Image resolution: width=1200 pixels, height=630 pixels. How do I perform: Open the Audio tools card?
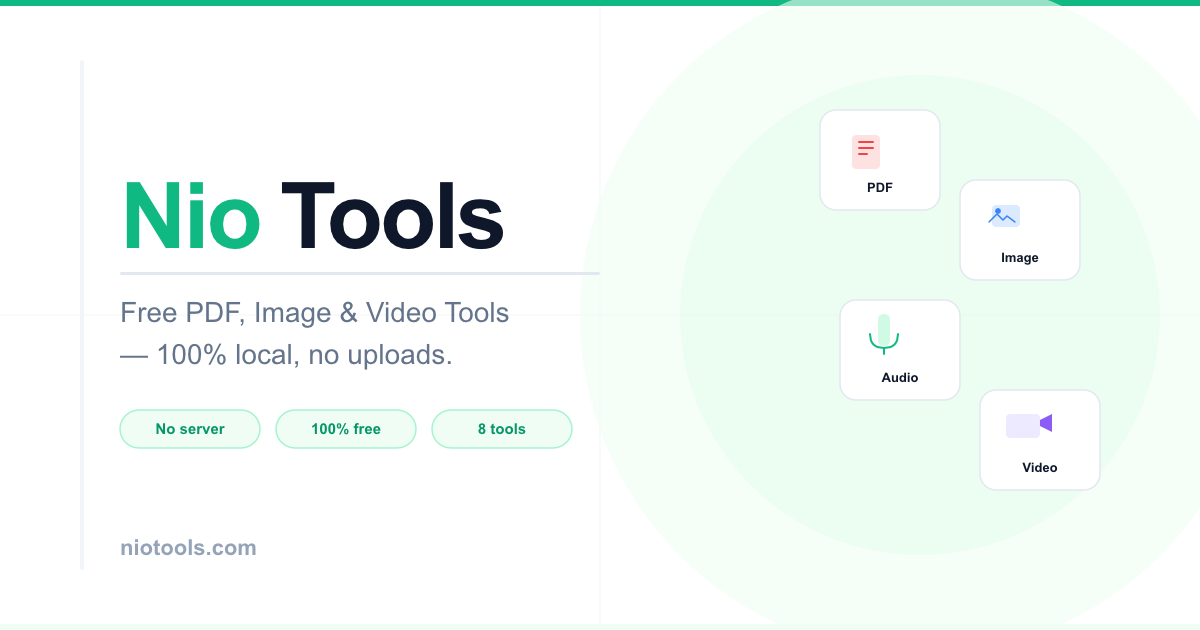[900, 350]
